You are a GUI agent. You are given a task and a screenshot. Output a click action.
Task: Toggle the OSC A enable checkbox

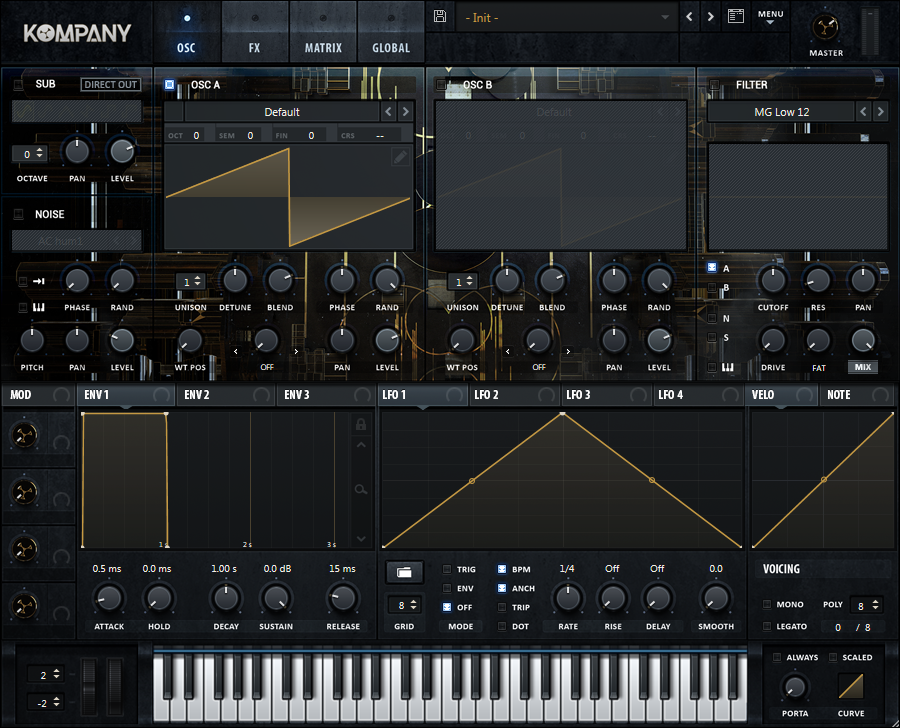169,84
